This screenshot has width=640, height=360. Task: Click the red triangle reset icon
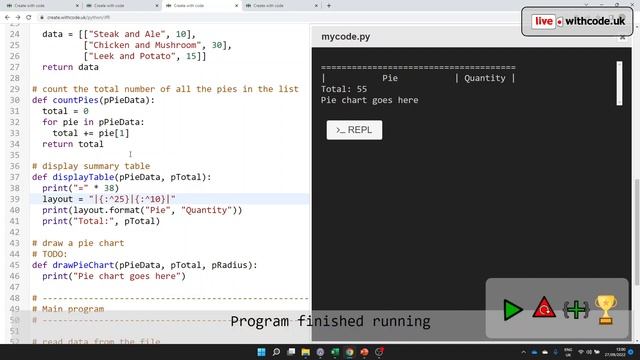coord(544,308)
